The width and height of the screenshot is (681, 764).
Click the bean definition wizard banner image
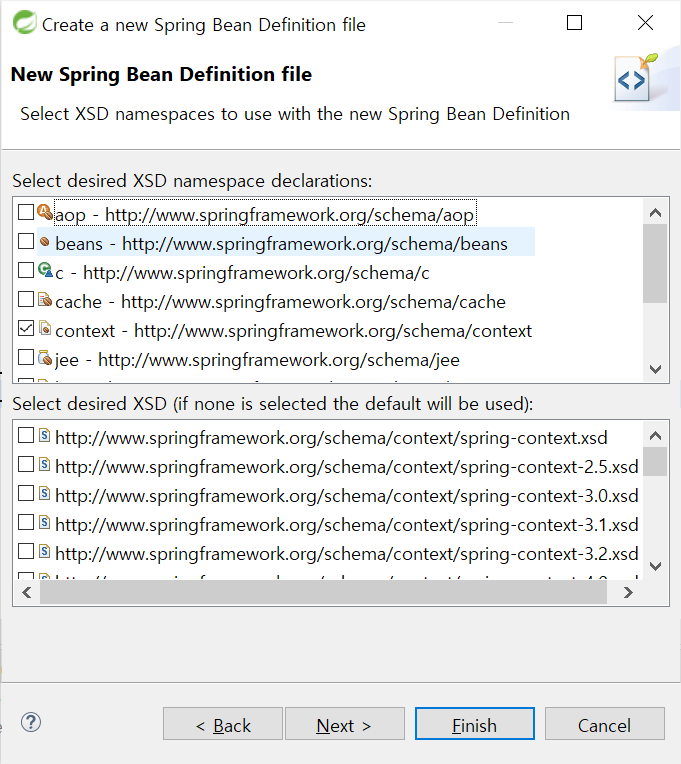pos(637,78)
